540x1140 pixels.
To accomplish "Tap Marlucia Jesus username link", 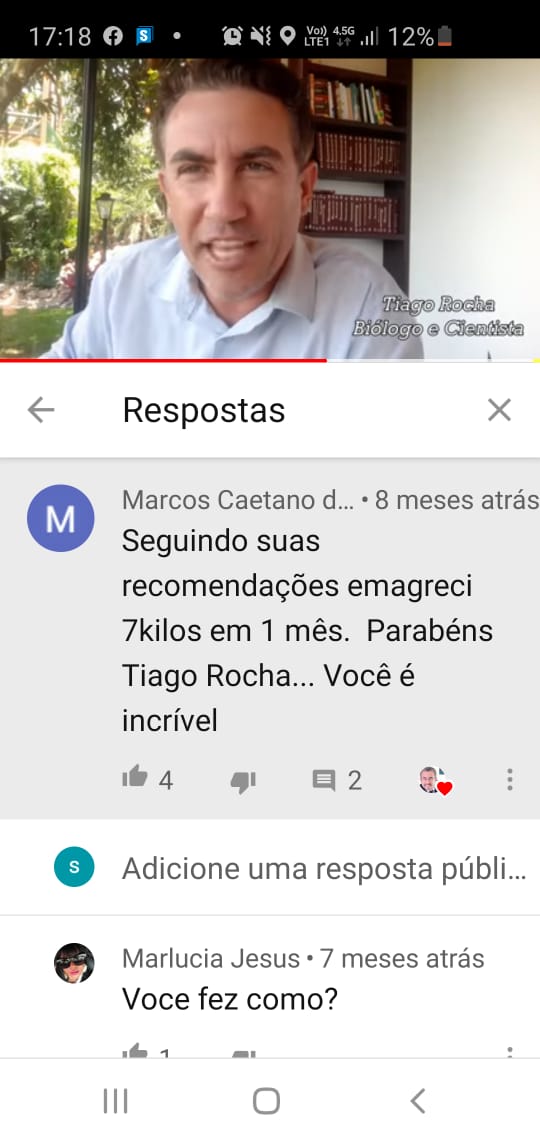I will [211, 958].
